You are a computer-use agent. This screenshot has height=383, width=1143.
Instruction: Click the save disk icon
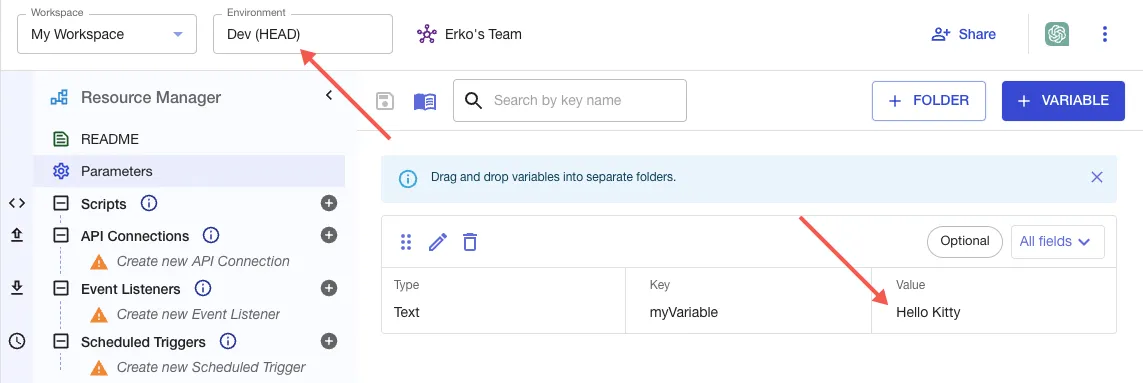click(x=385, y=101)
